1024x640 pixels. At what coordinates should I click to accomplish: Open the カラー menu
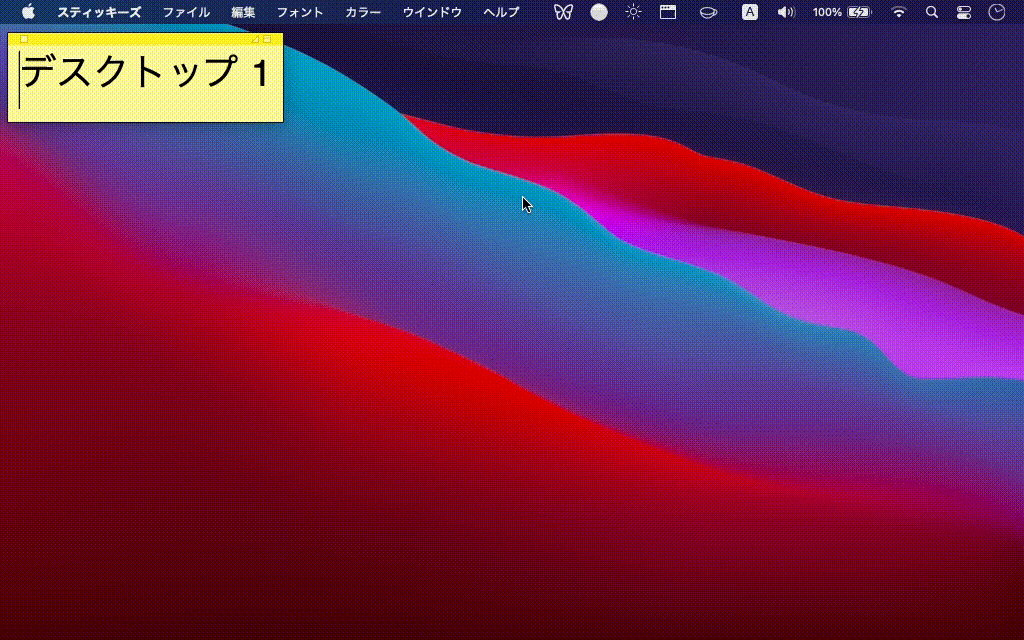(x=363, y=12)
